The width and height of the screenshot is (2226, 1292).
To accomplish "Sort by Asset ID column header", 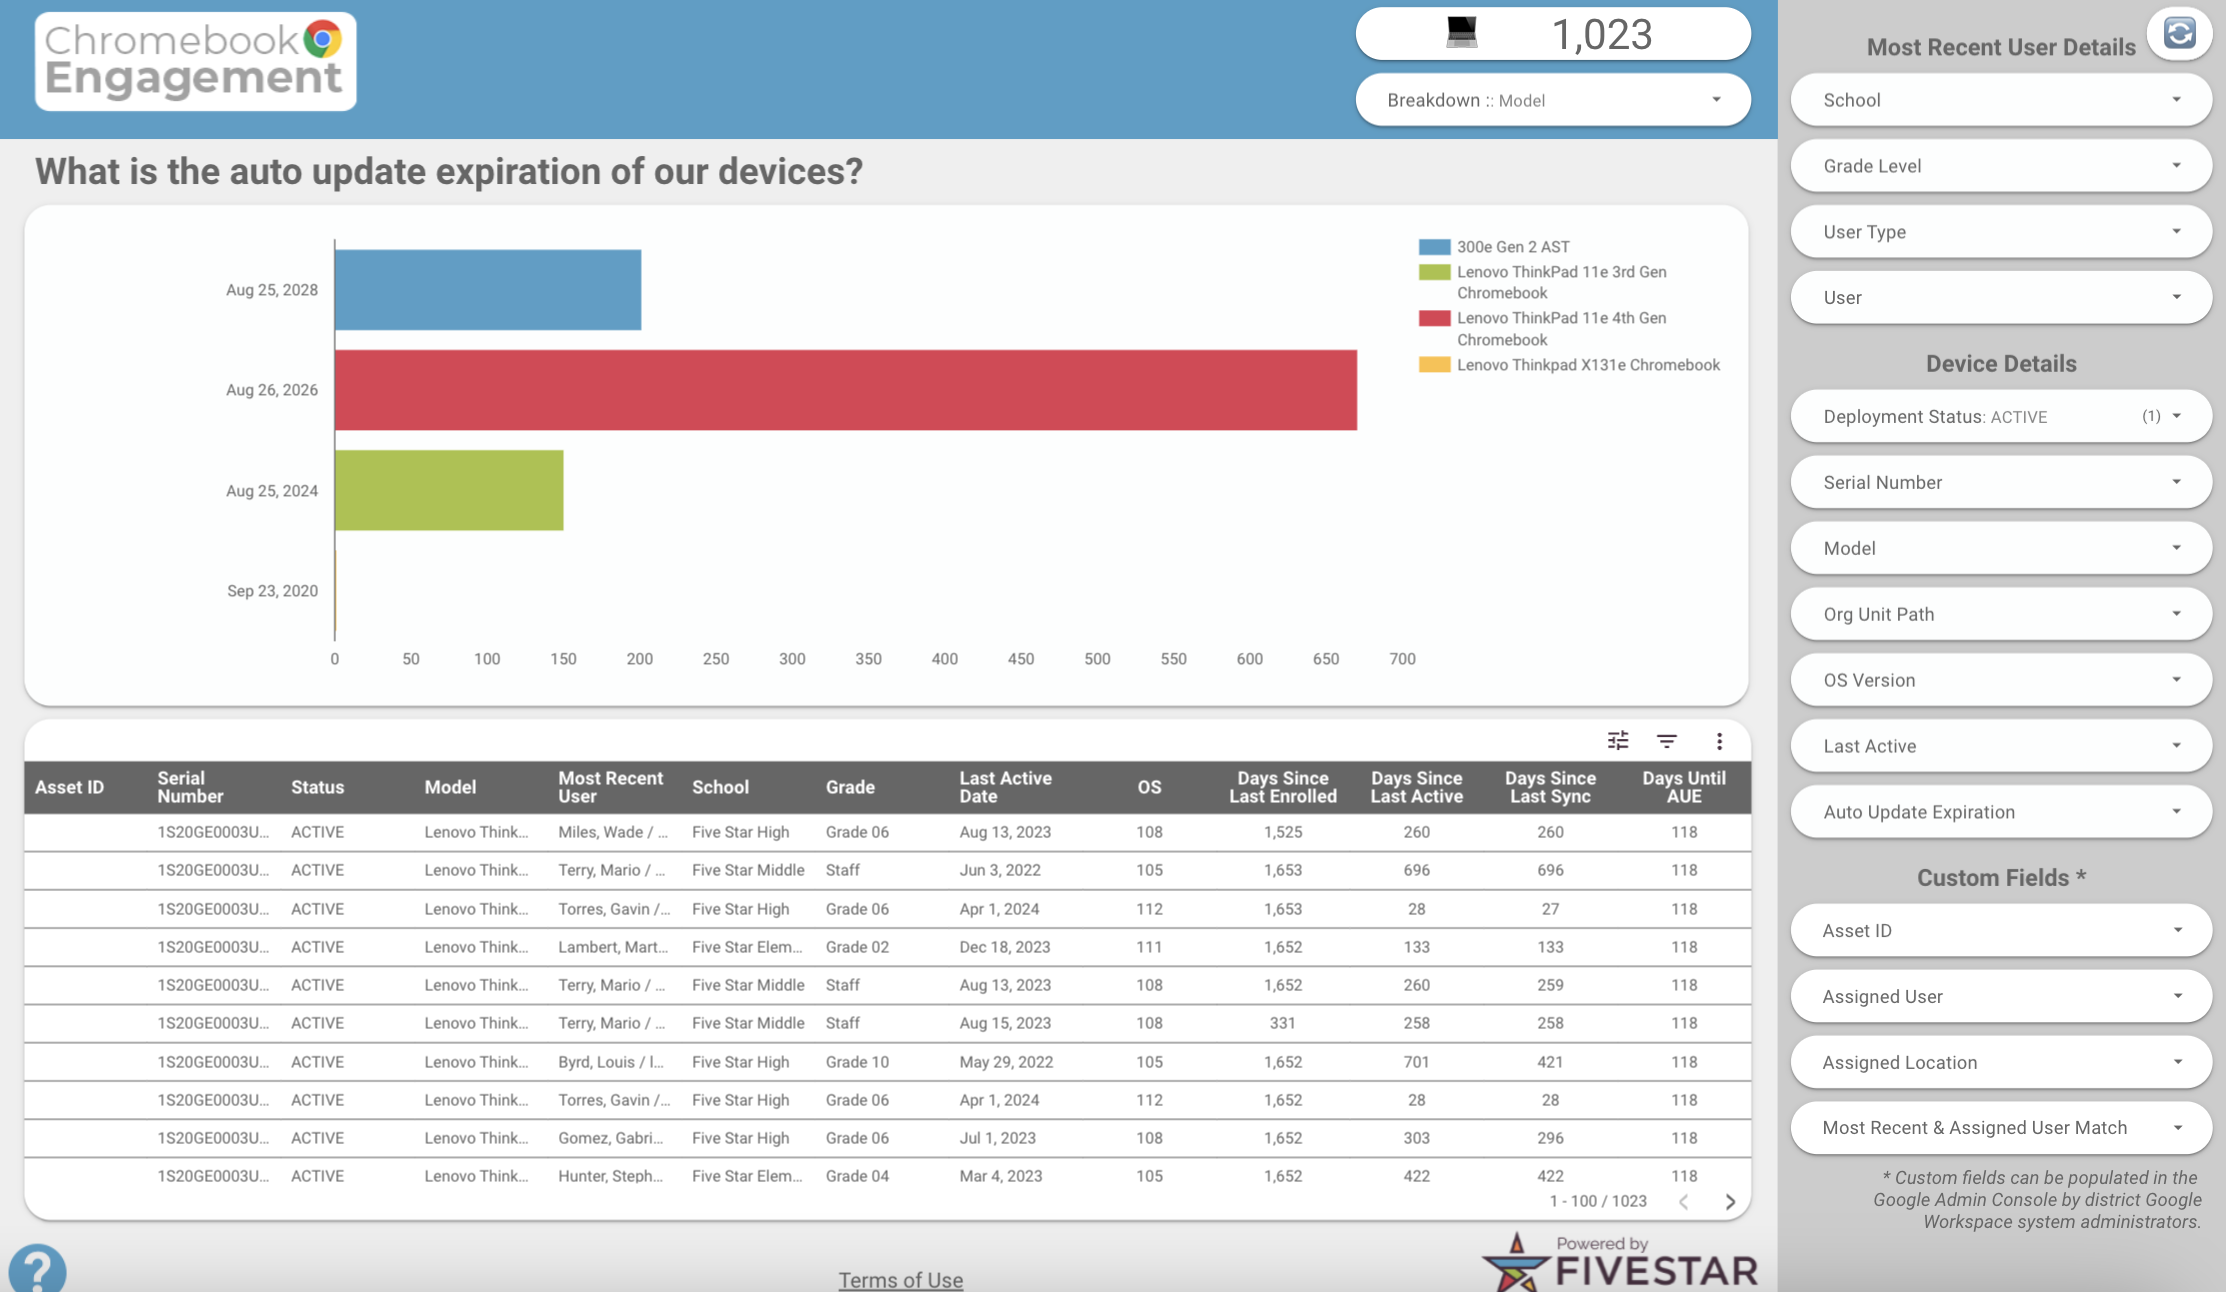I will click(x=69, y=787).
